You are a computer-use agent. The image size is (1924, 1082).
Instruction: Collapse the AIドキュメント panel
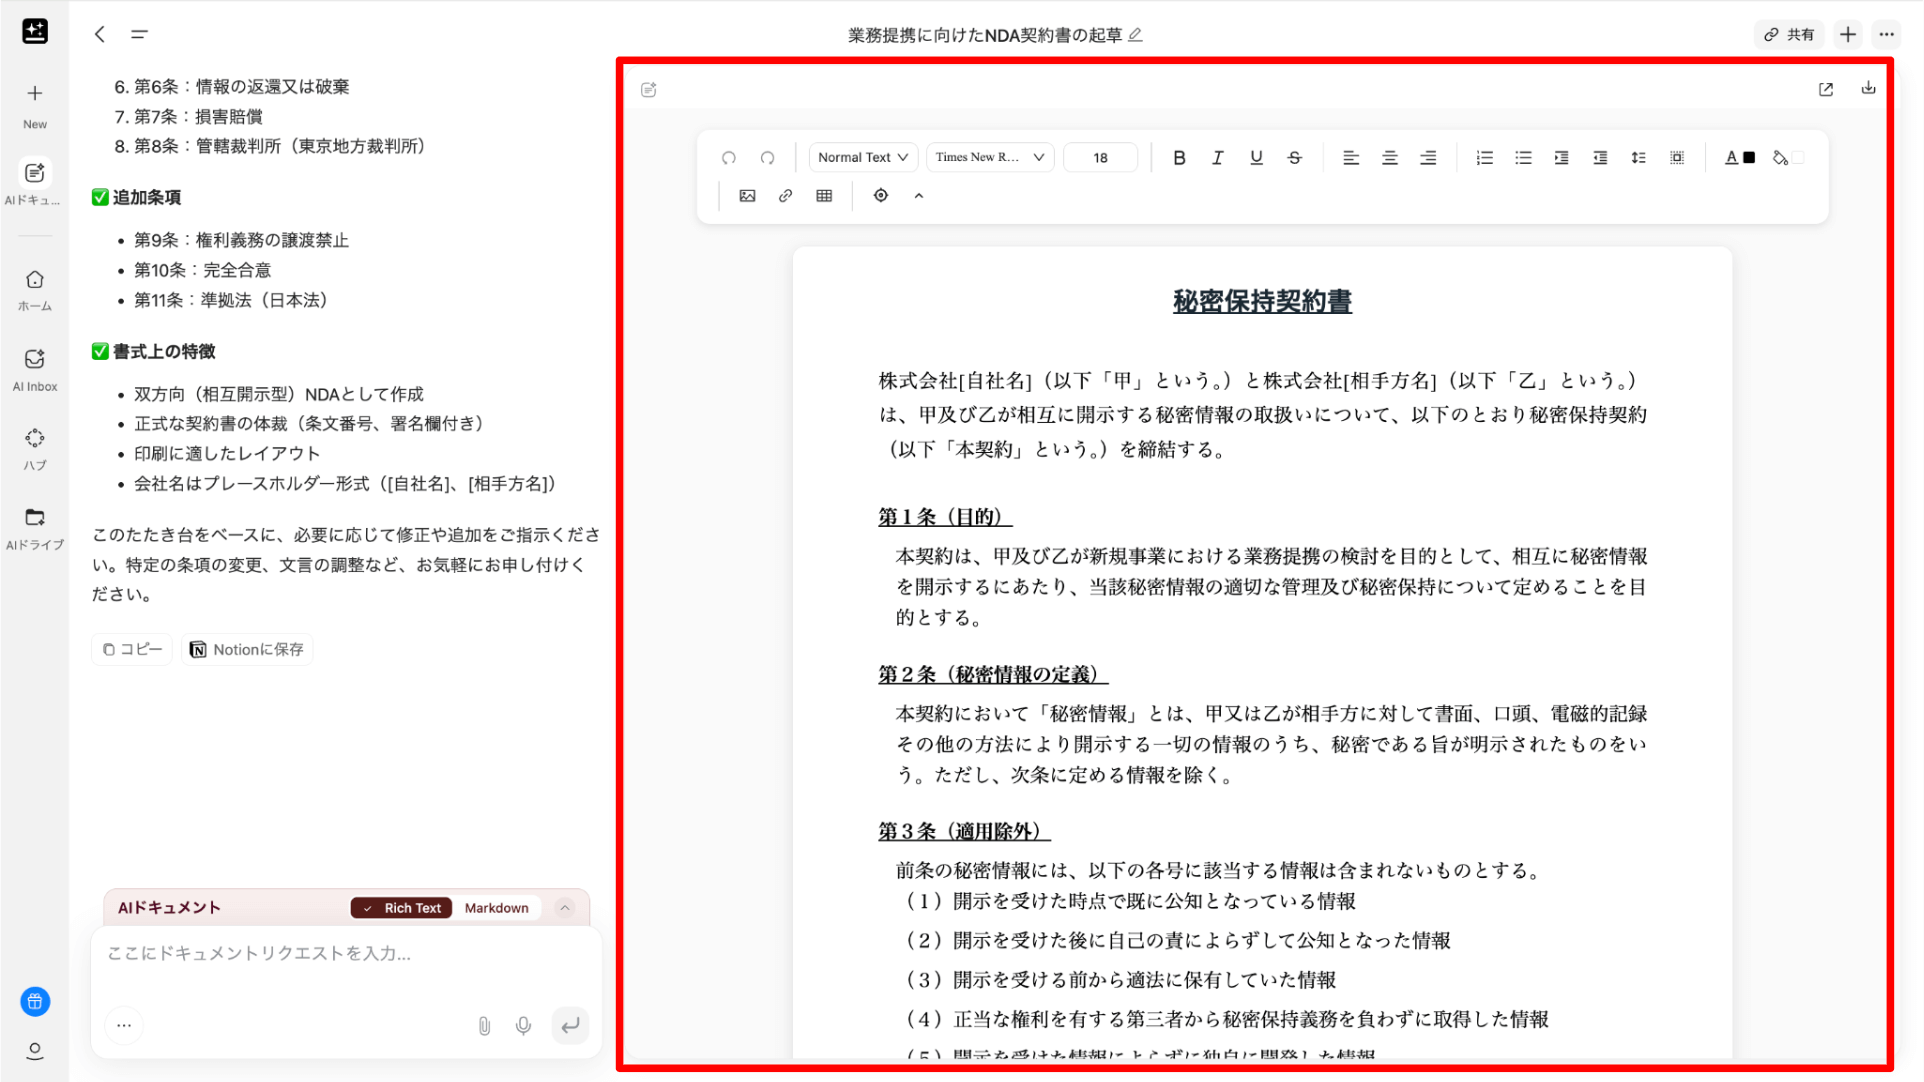[565, 908]
